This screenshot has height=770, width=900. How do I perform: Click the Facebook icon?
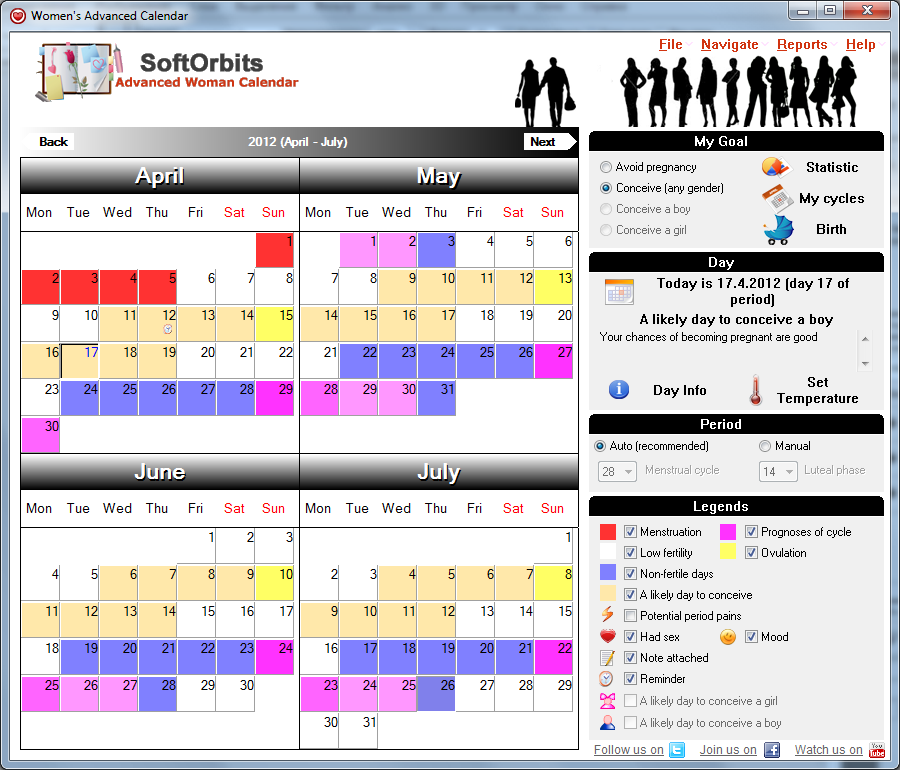(772, 750)
